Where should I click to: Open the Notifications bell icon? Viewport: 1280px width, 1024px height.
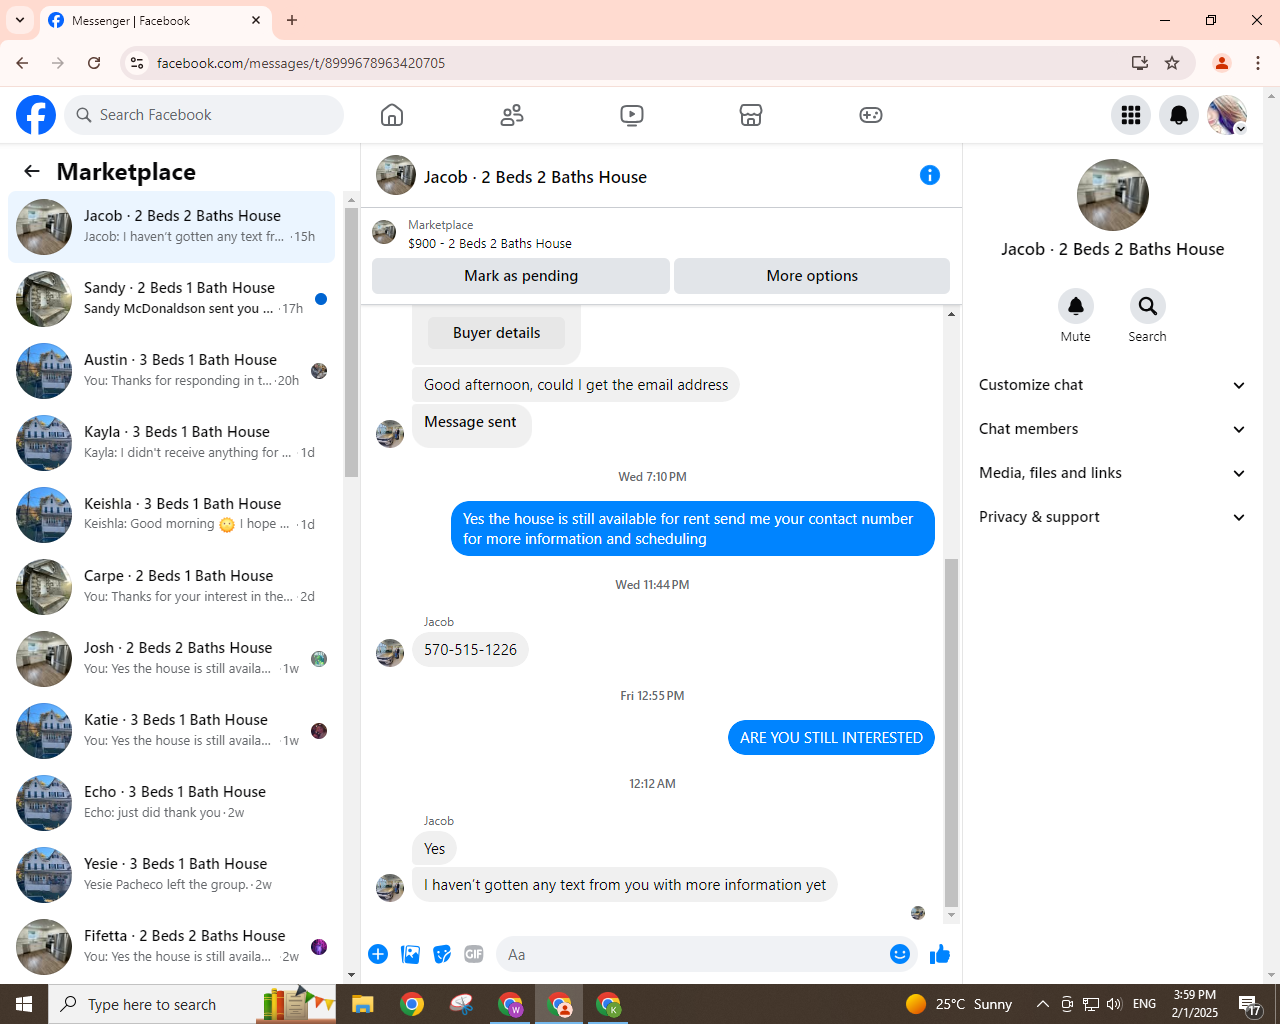point(1179,115)
